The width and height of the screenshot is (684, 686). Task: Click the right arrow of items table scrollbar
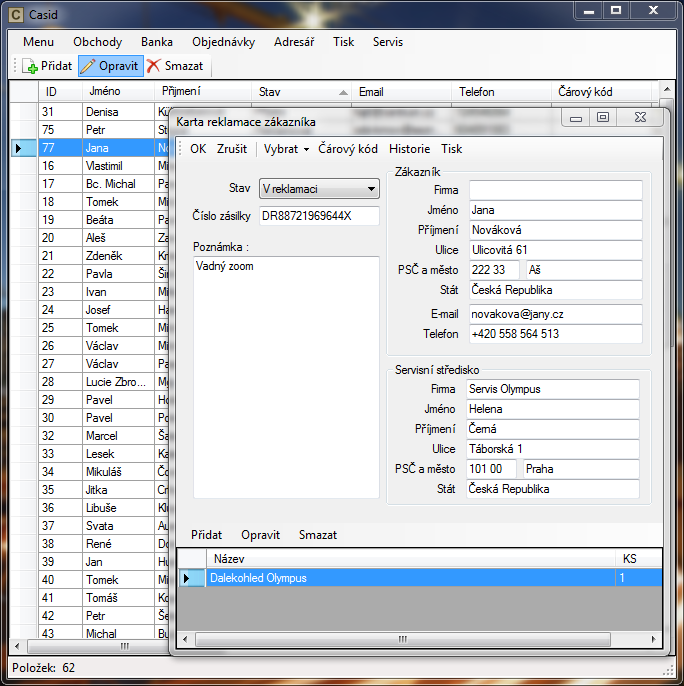coord(654,639)
